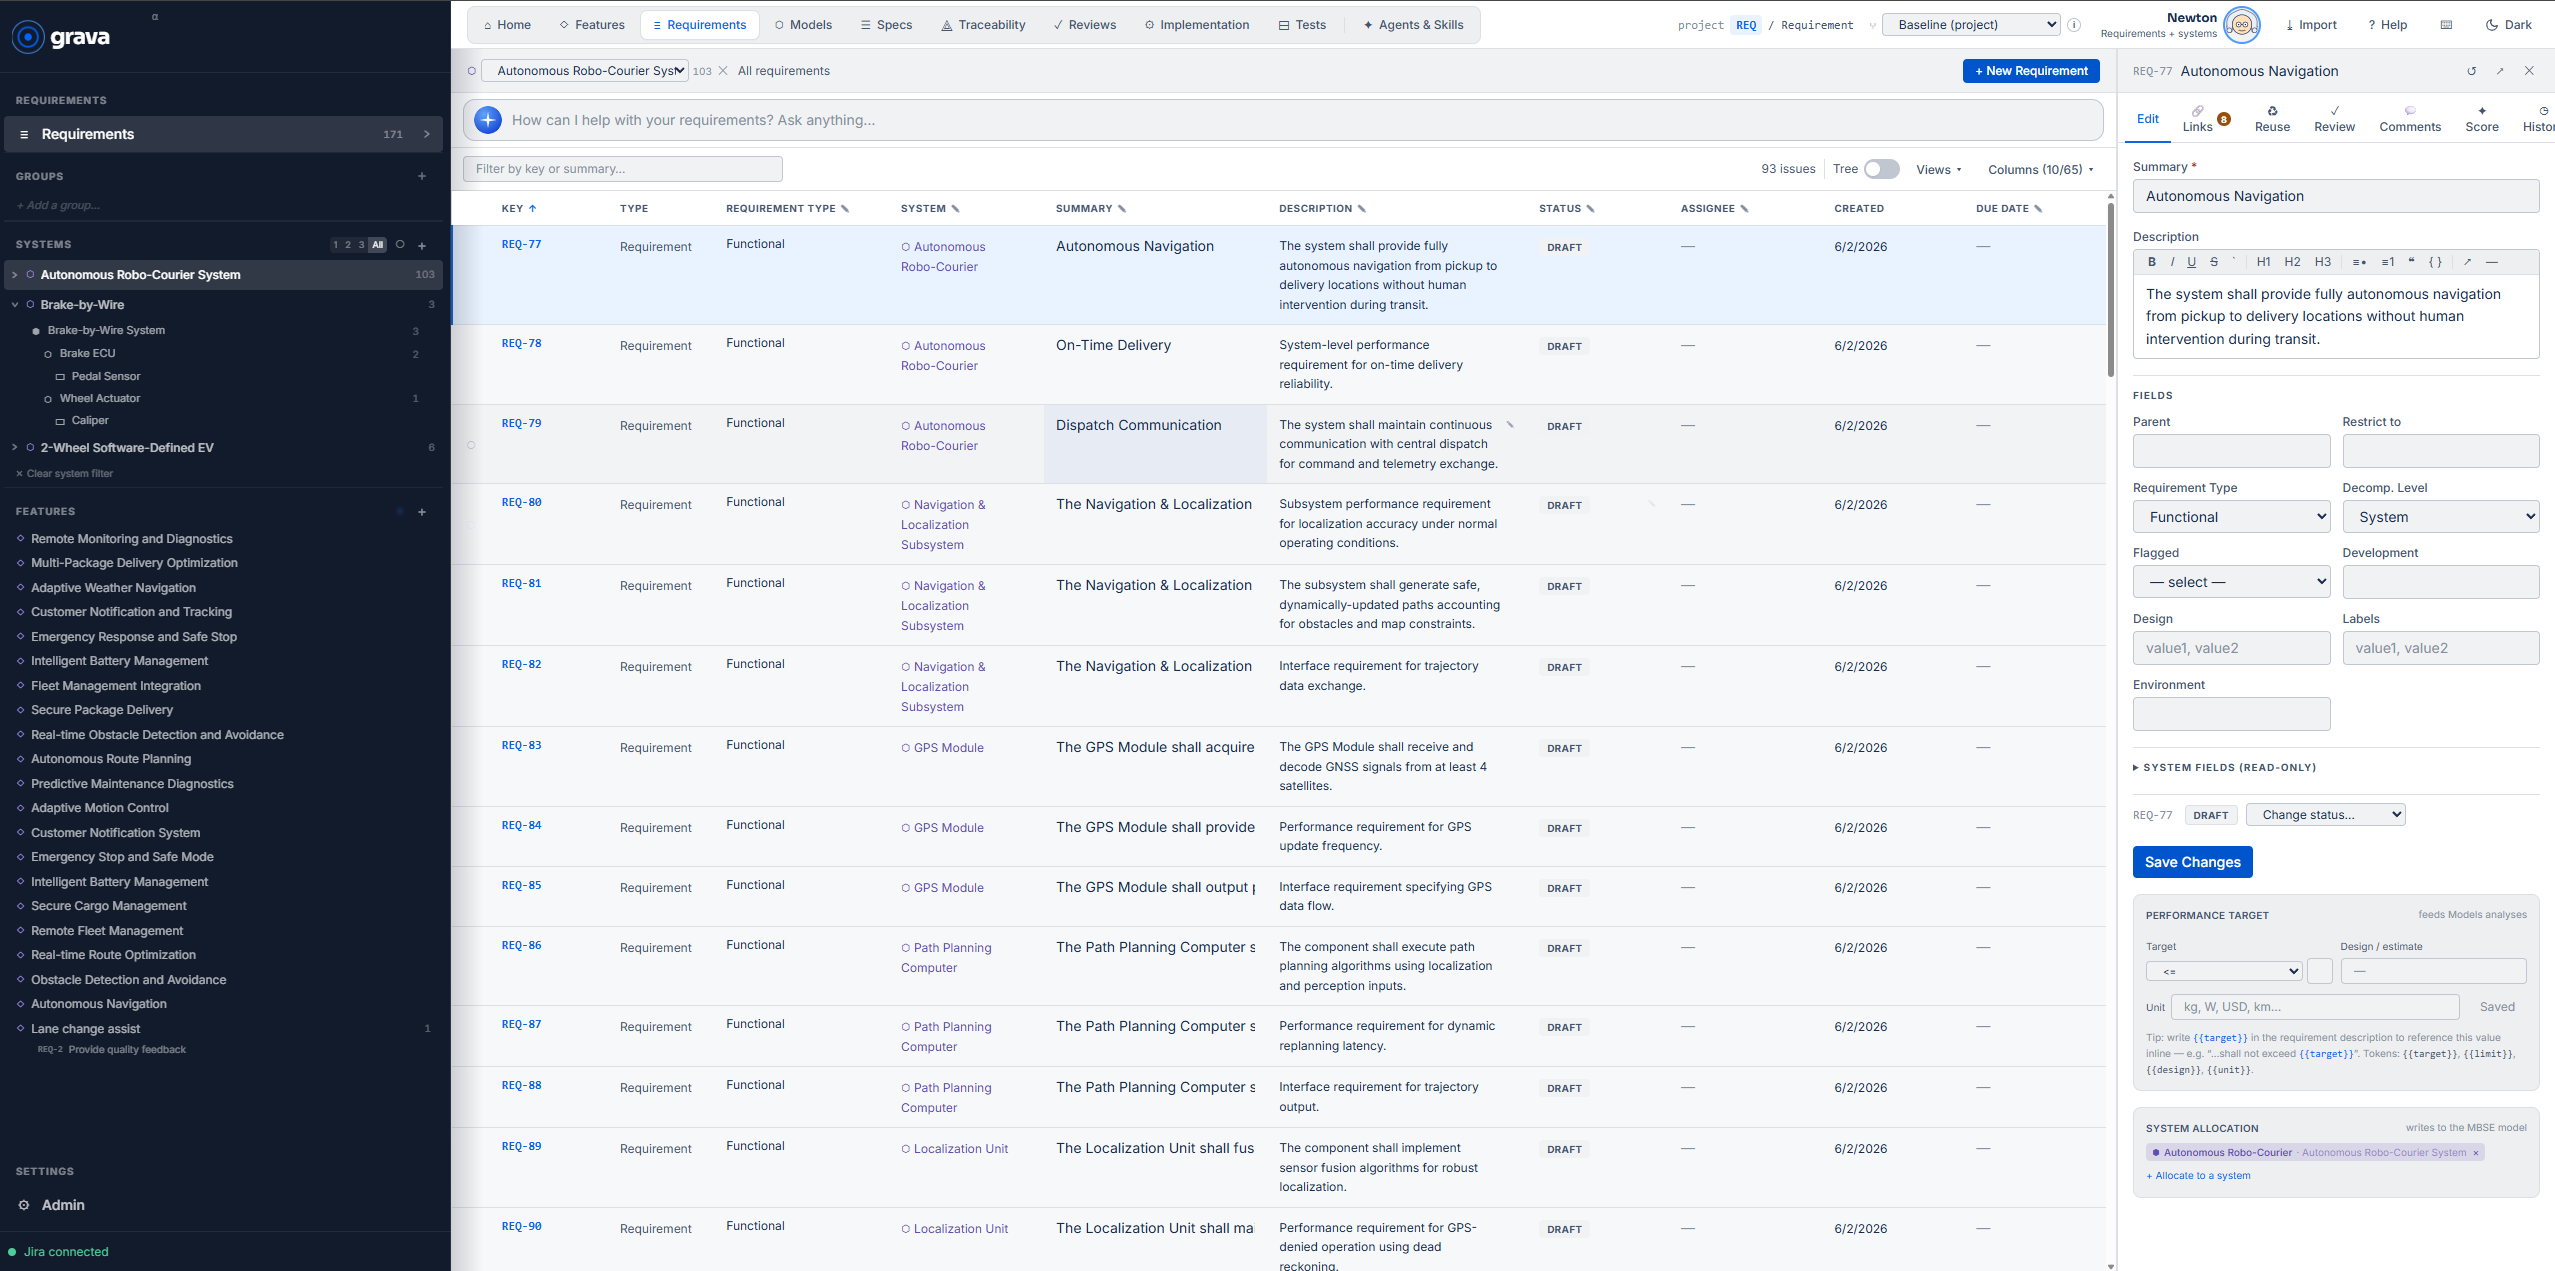The width and height of the screenshot is (2555, 1271).
Task: Open REQ-77 in expanded view arrow
Action: coord(2500,71)
